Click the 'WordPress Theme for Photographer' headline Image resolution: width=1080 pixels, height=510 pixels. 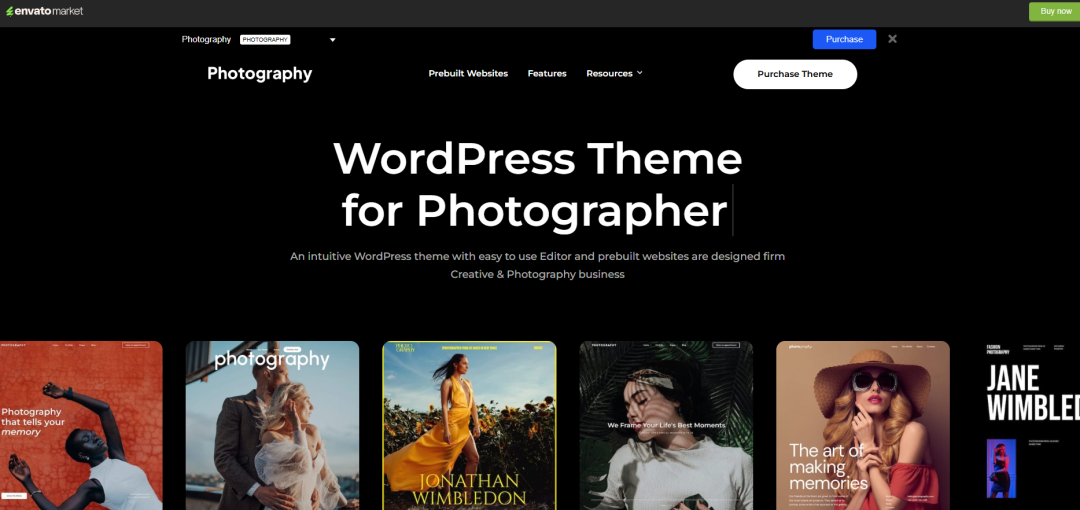pos(537,185)
